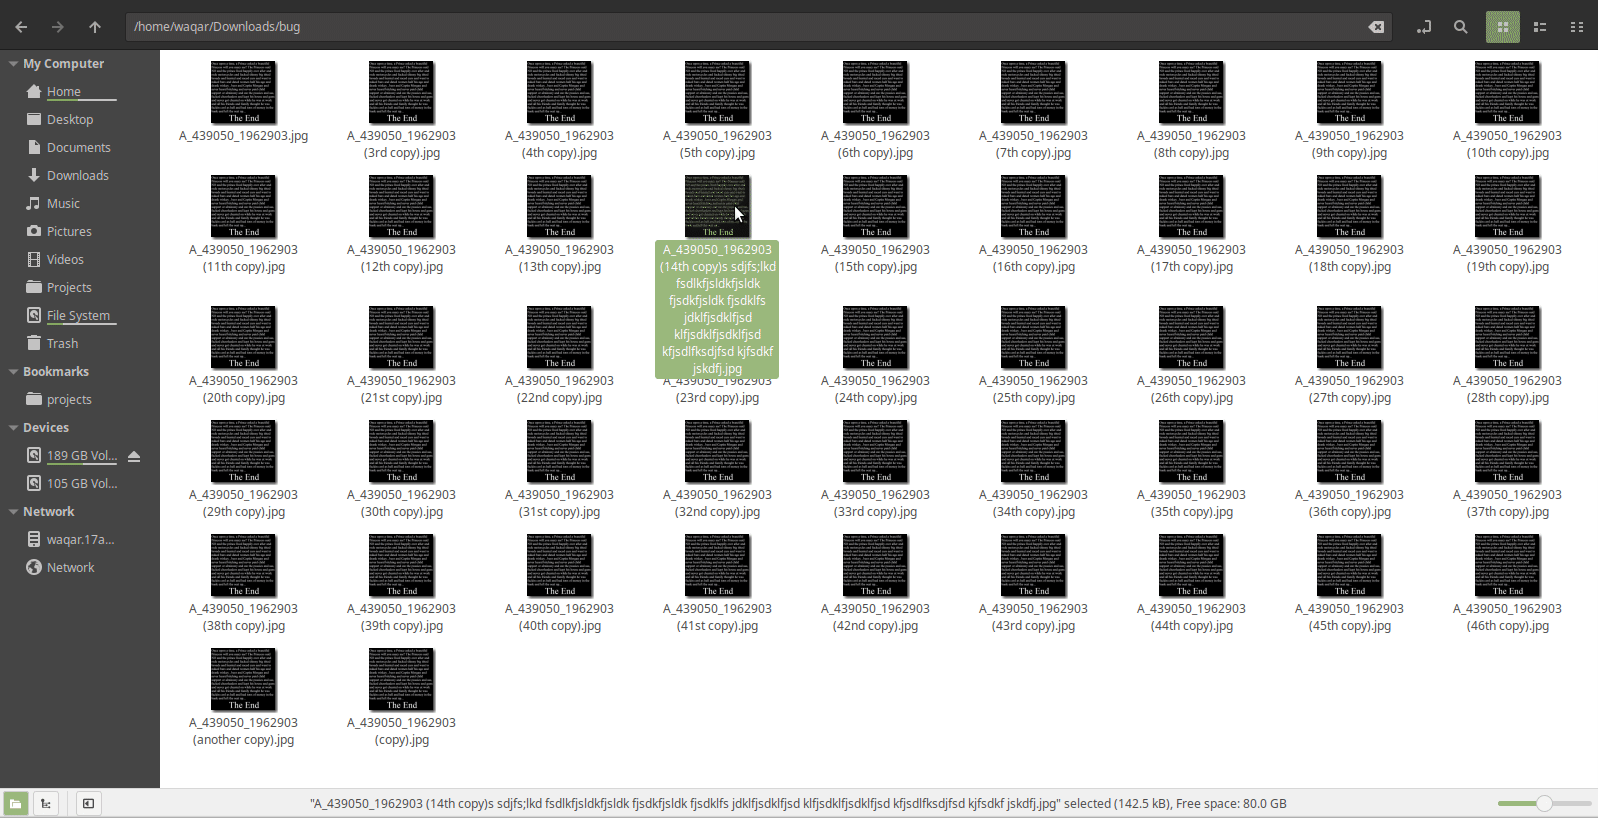This screenshot has height=818, width=1598.
Task: Clear the location bar path
Action: [1376, 27]
